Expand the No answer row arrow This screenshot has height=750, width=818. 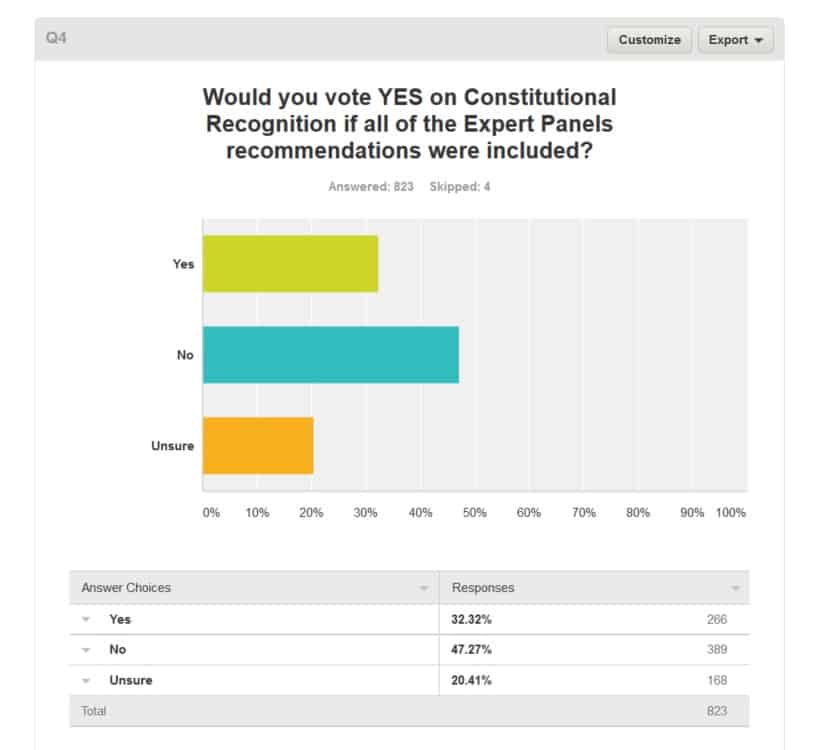(86, 650)
